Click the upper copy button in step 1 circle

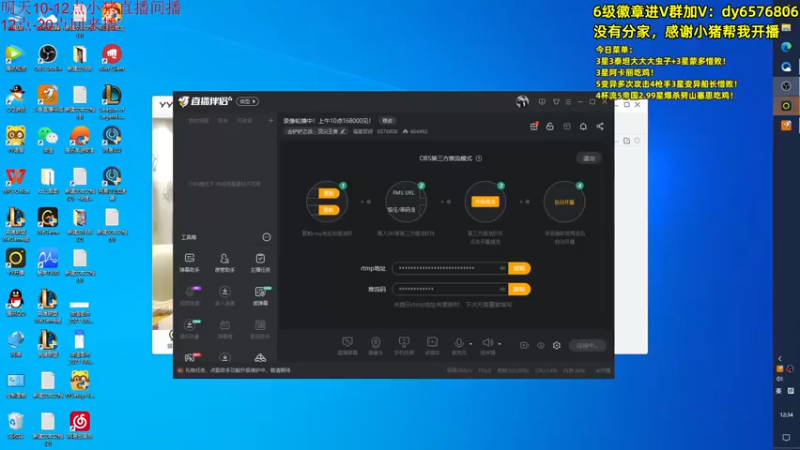coord(328,193)
